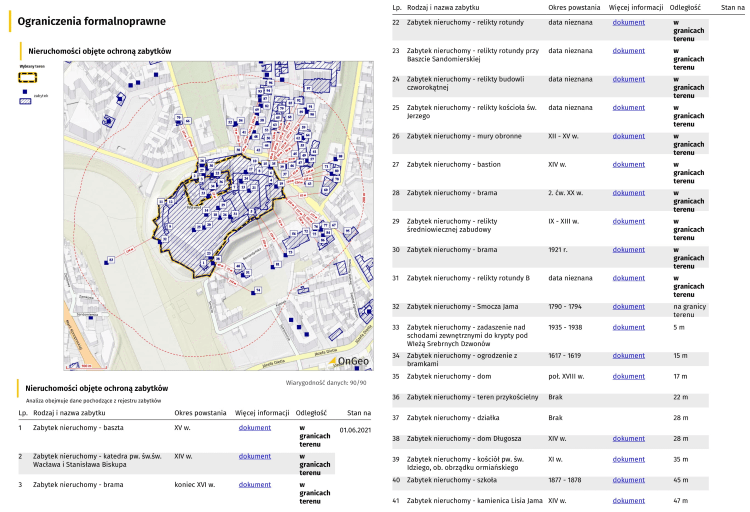Image resolution: width=750 pixels, height=512 pixels.
Task: Click the Rodzaj i nazwa zabytku header in left table
Action: (x=69, y=413)
